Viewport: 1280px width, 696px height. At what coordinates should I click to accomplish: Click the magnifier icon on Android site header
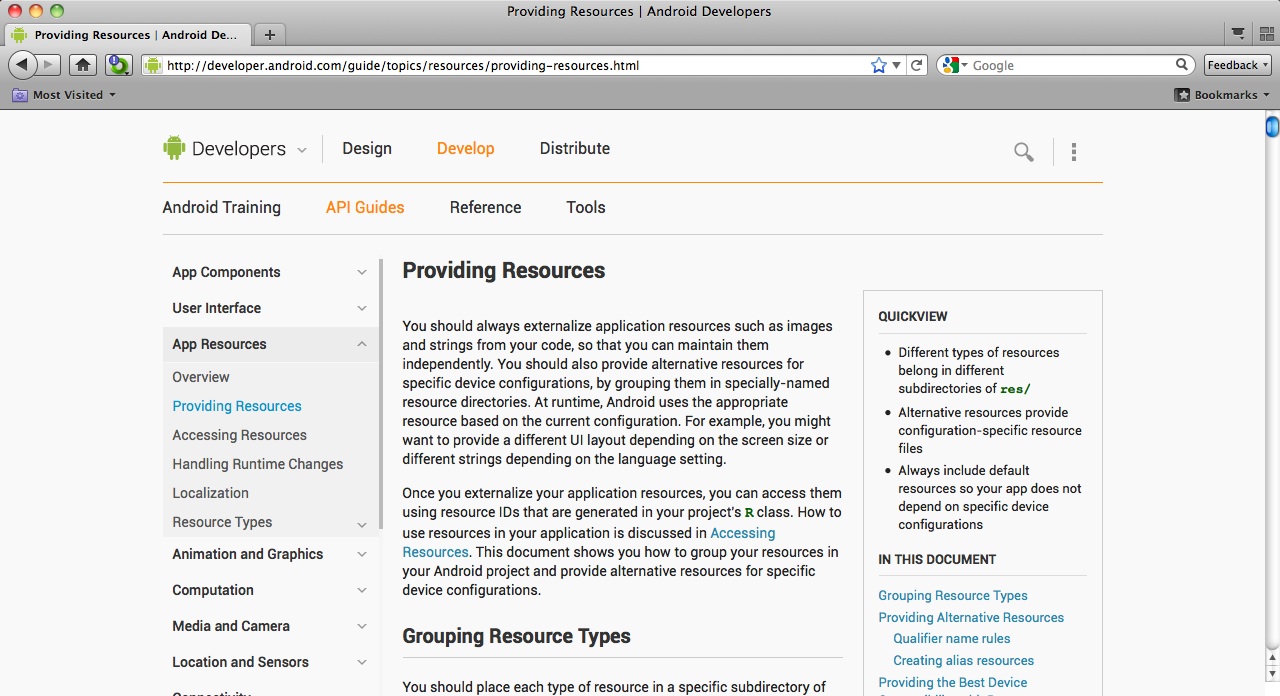[x=1023, y=152]
